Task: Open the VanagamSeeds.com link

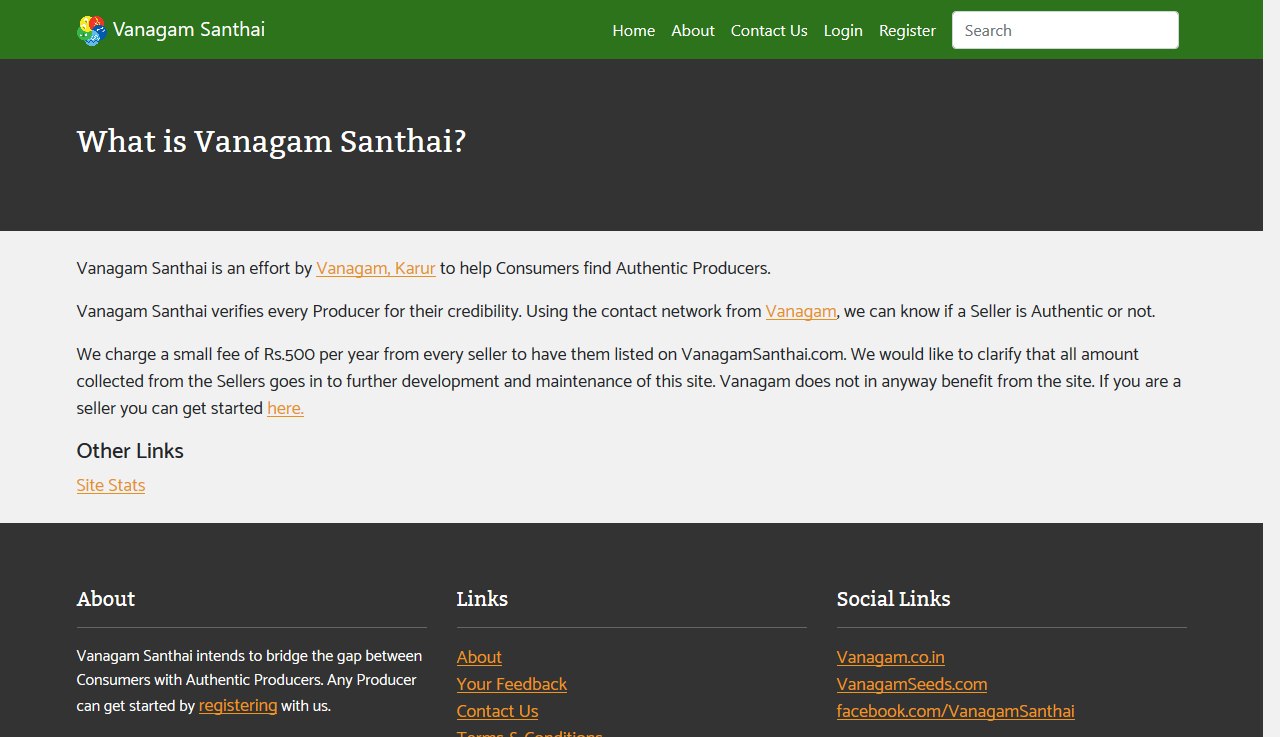Action: coord(911,684)
